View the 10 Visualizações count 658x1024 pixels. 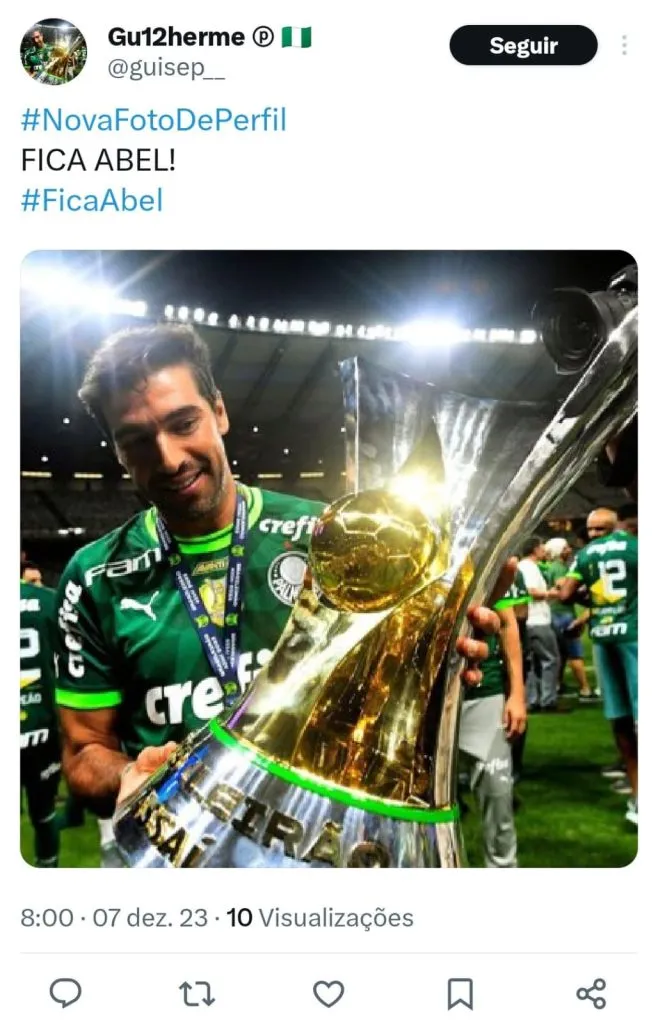click(320, 918)
